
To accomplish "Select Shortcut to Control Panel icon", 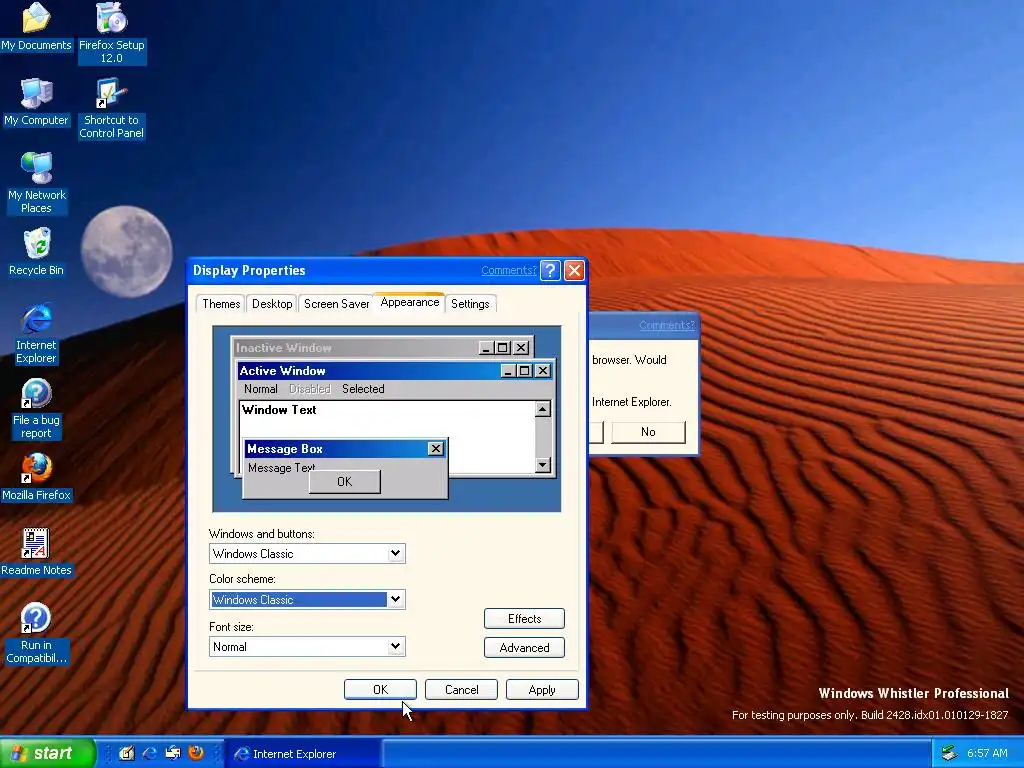I will [x=112, y=108].
